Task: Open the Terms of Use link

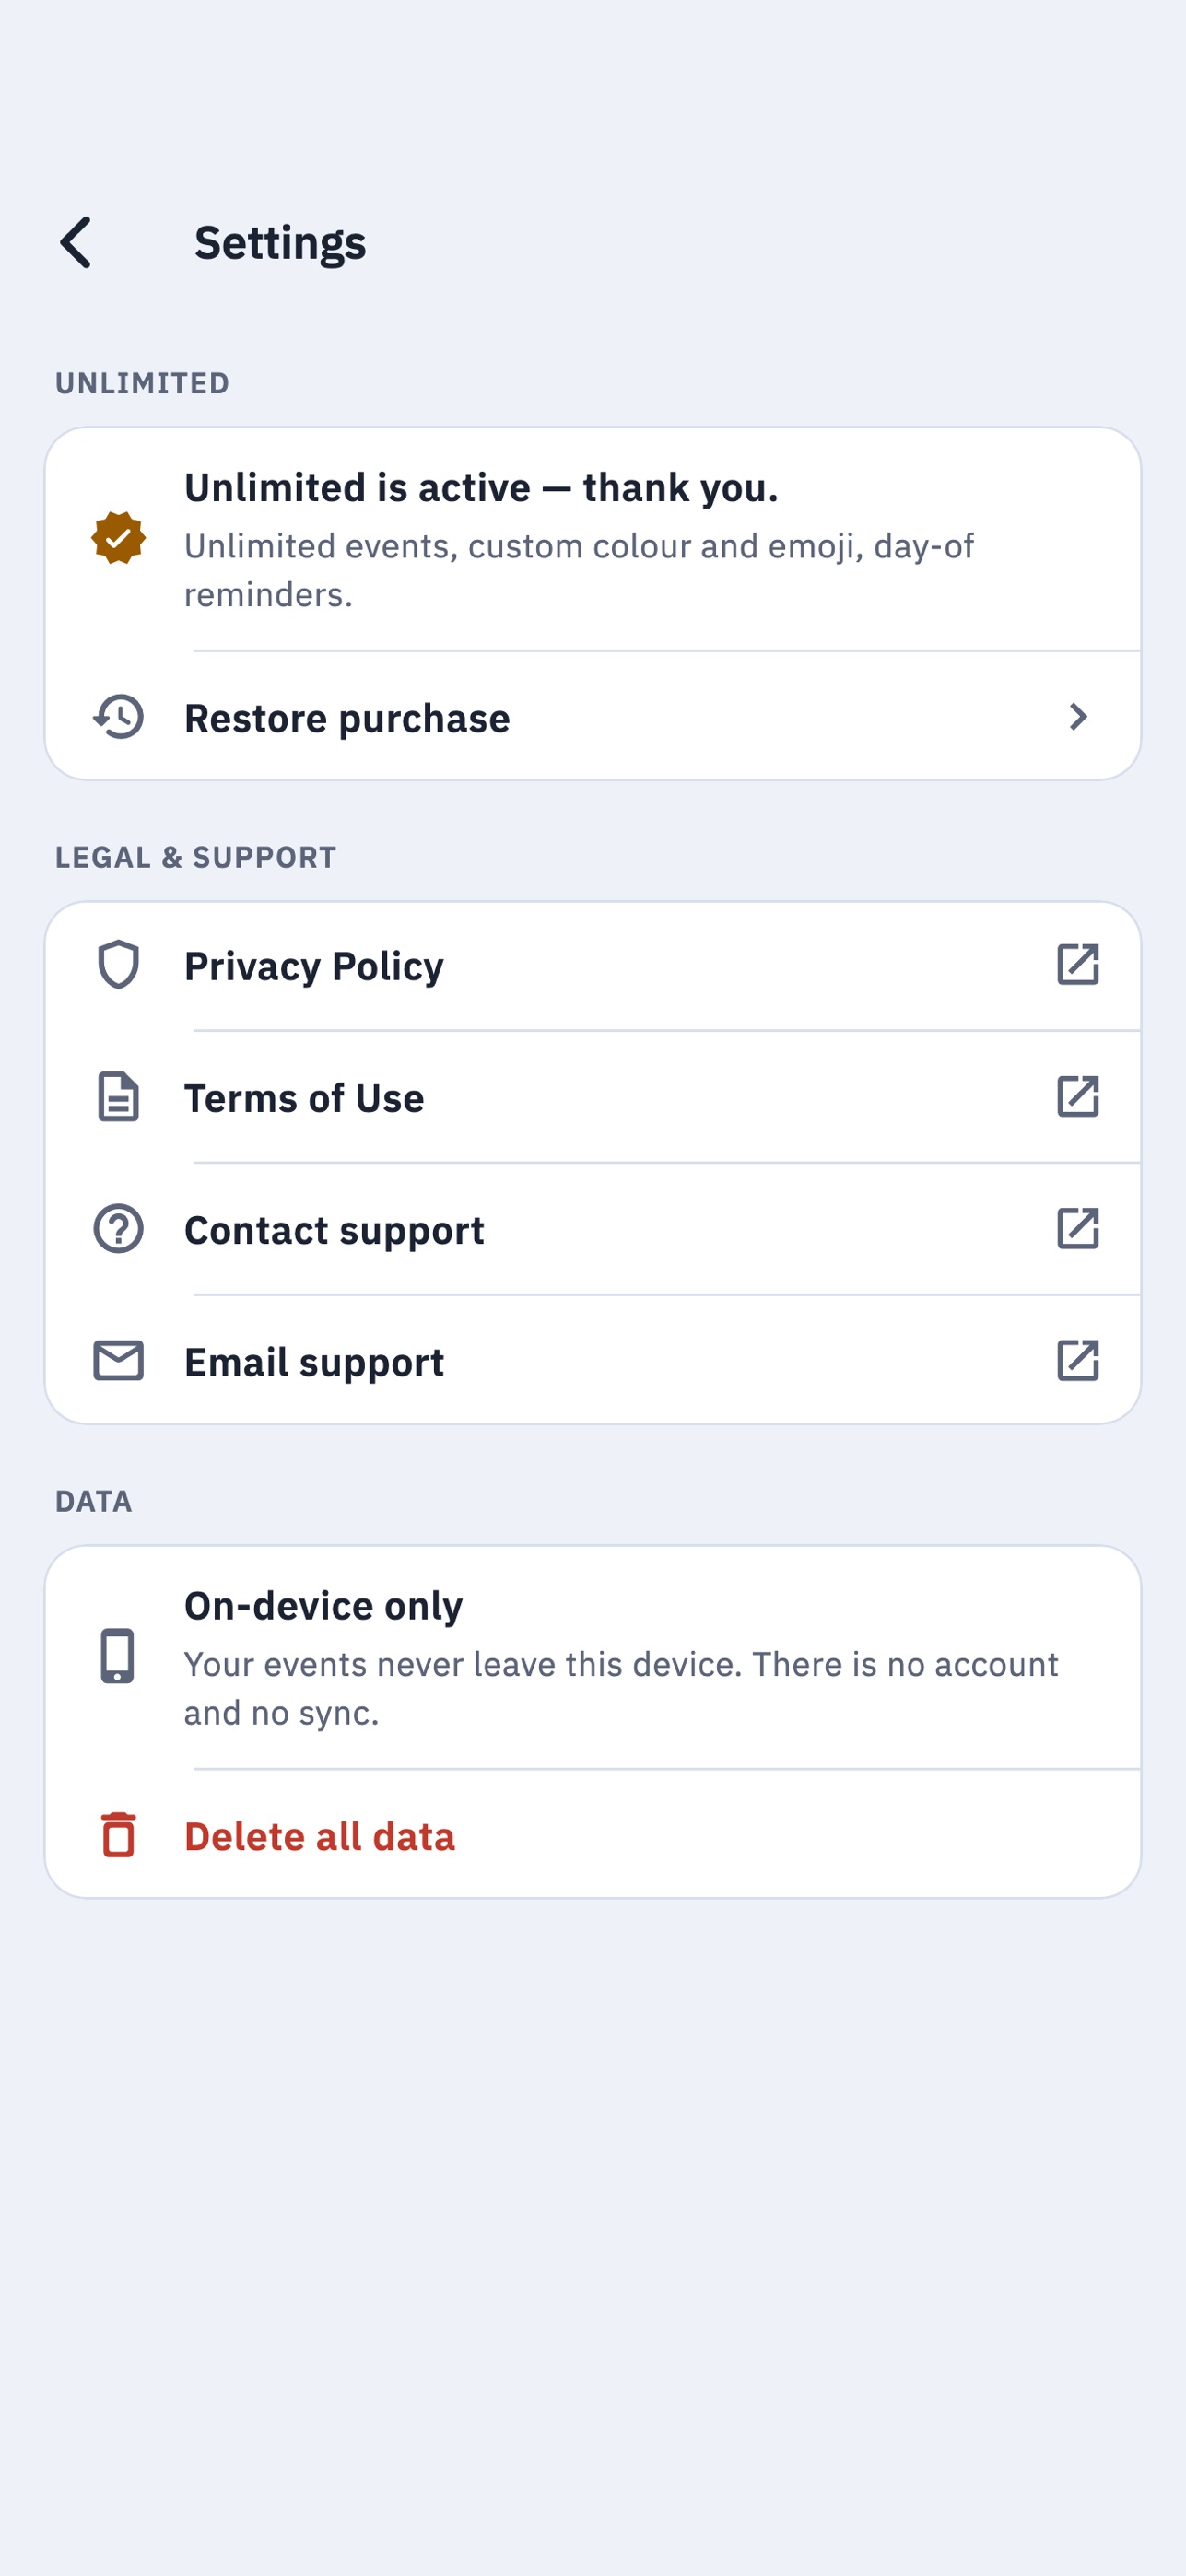Action: coord(593,1097)
